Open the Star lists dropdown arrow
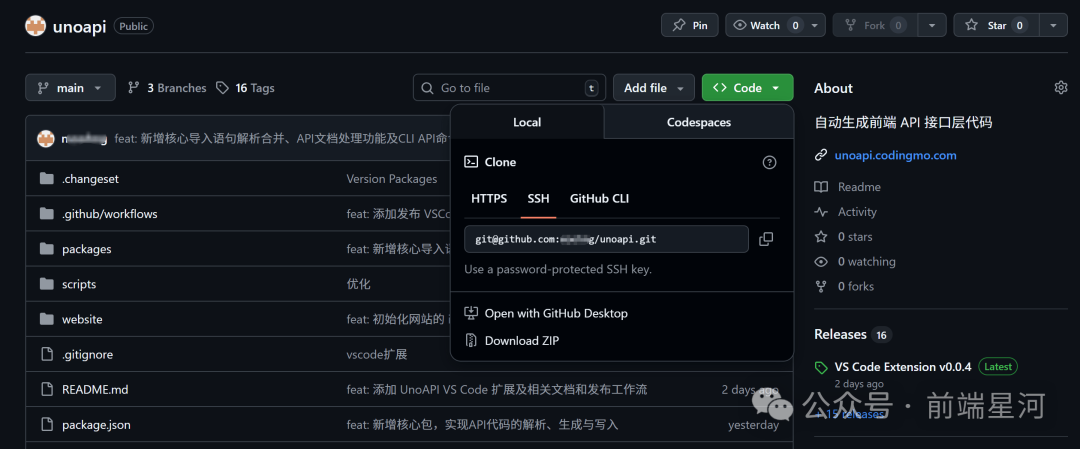This screenshot has height=449, width=1080. [x=1053, y=25]
